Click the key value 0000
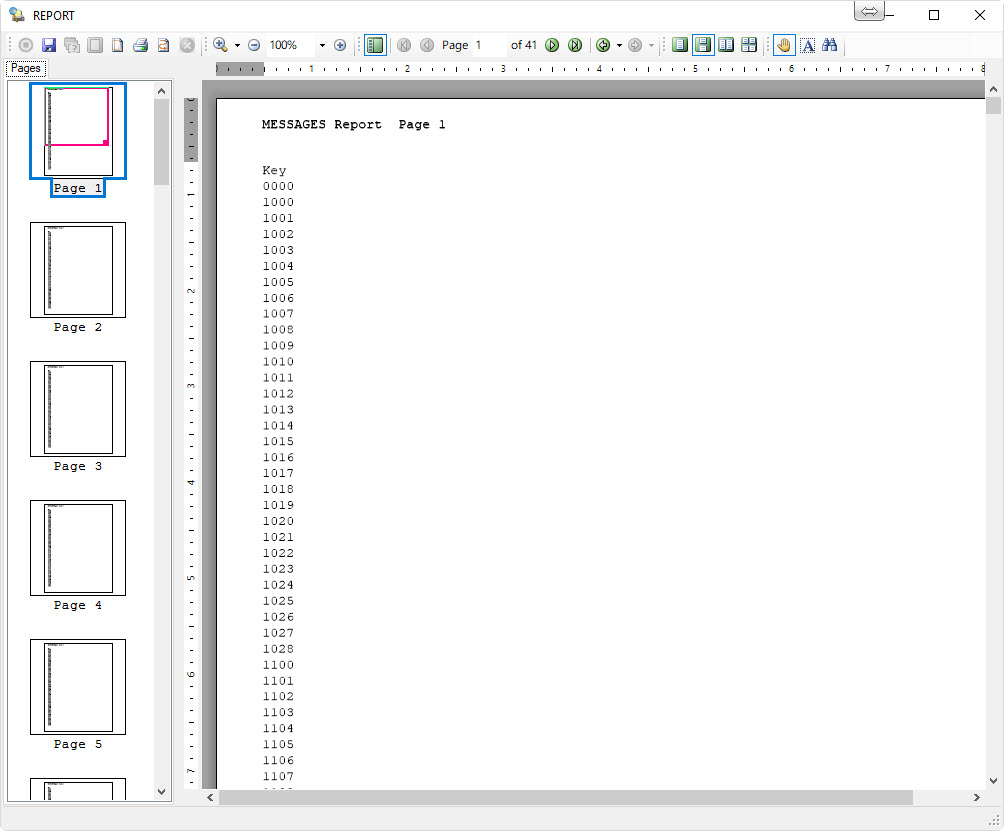This screenshot has width=1004, height=831. [278, 186]
